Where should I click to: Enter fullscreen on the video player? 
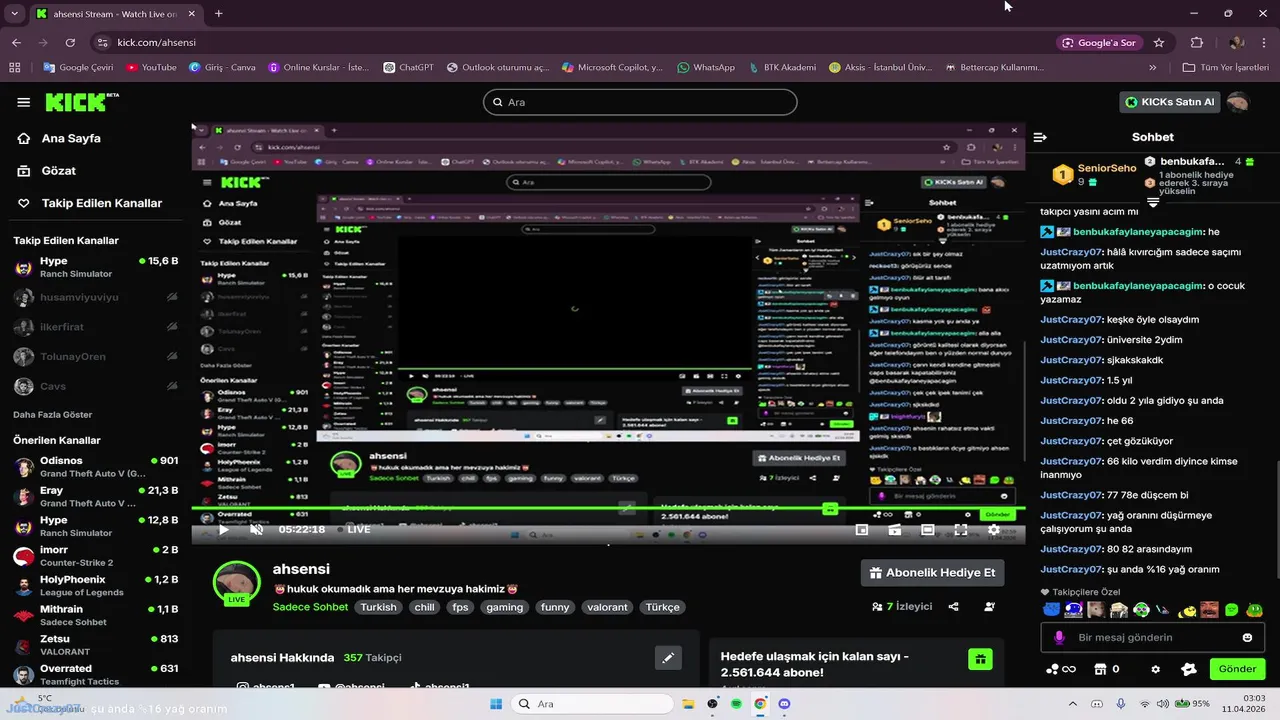tap(961, 530)
